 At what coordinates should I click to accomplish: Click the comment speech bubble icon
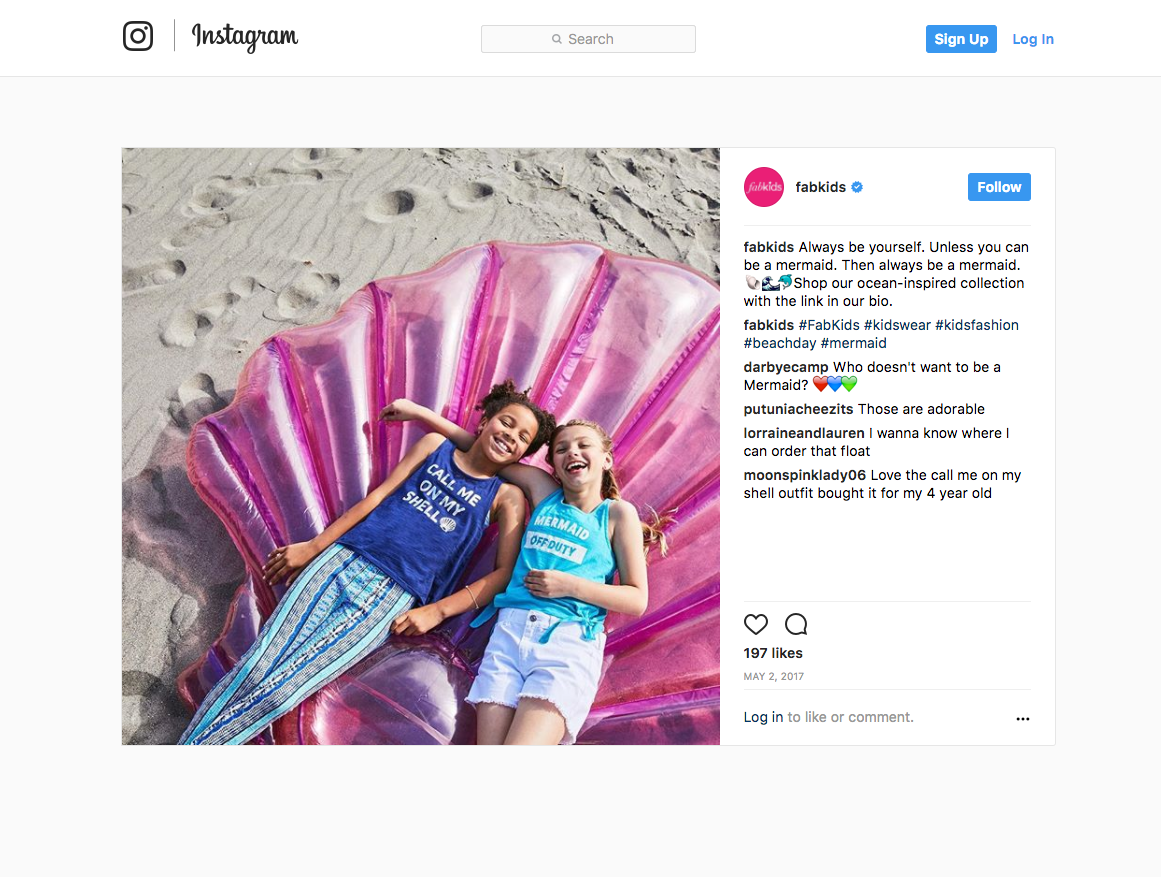(796, 624)
